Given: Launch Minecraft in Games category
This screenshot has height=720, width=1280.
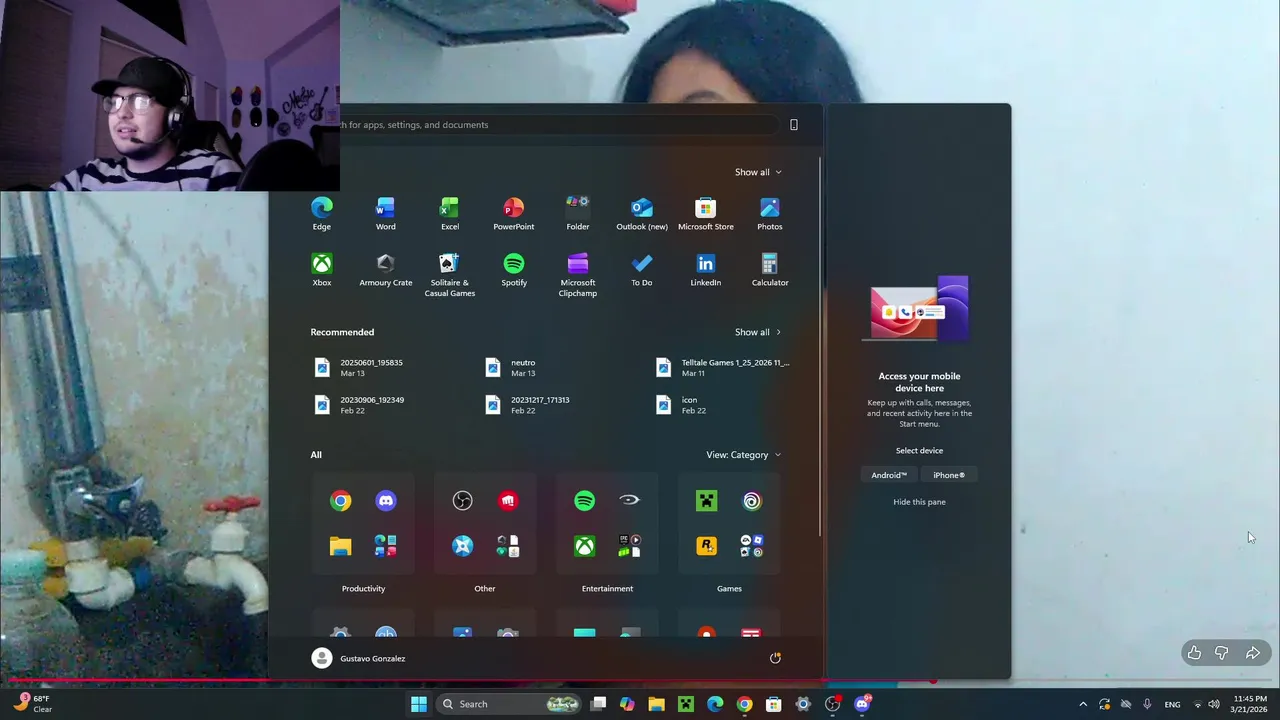Looking at the screenshot, I should (707, 501).
